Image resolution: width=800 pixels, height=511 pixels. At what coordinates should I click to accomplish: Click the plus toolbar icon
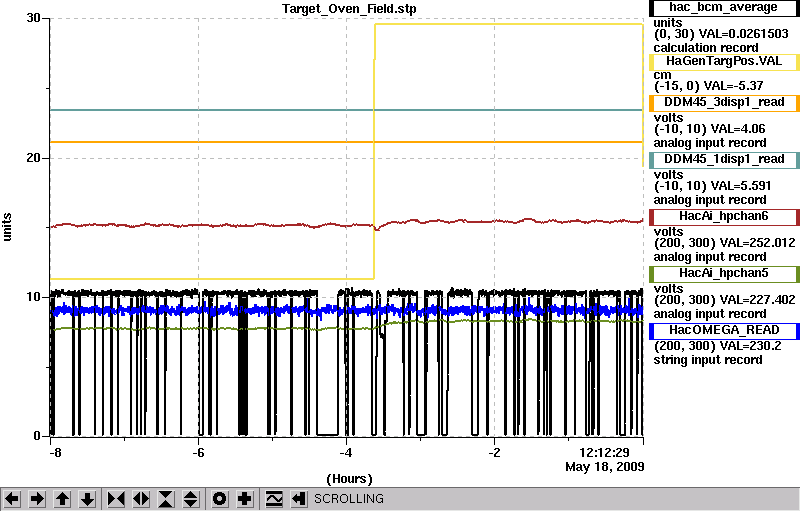coord(245,499)
